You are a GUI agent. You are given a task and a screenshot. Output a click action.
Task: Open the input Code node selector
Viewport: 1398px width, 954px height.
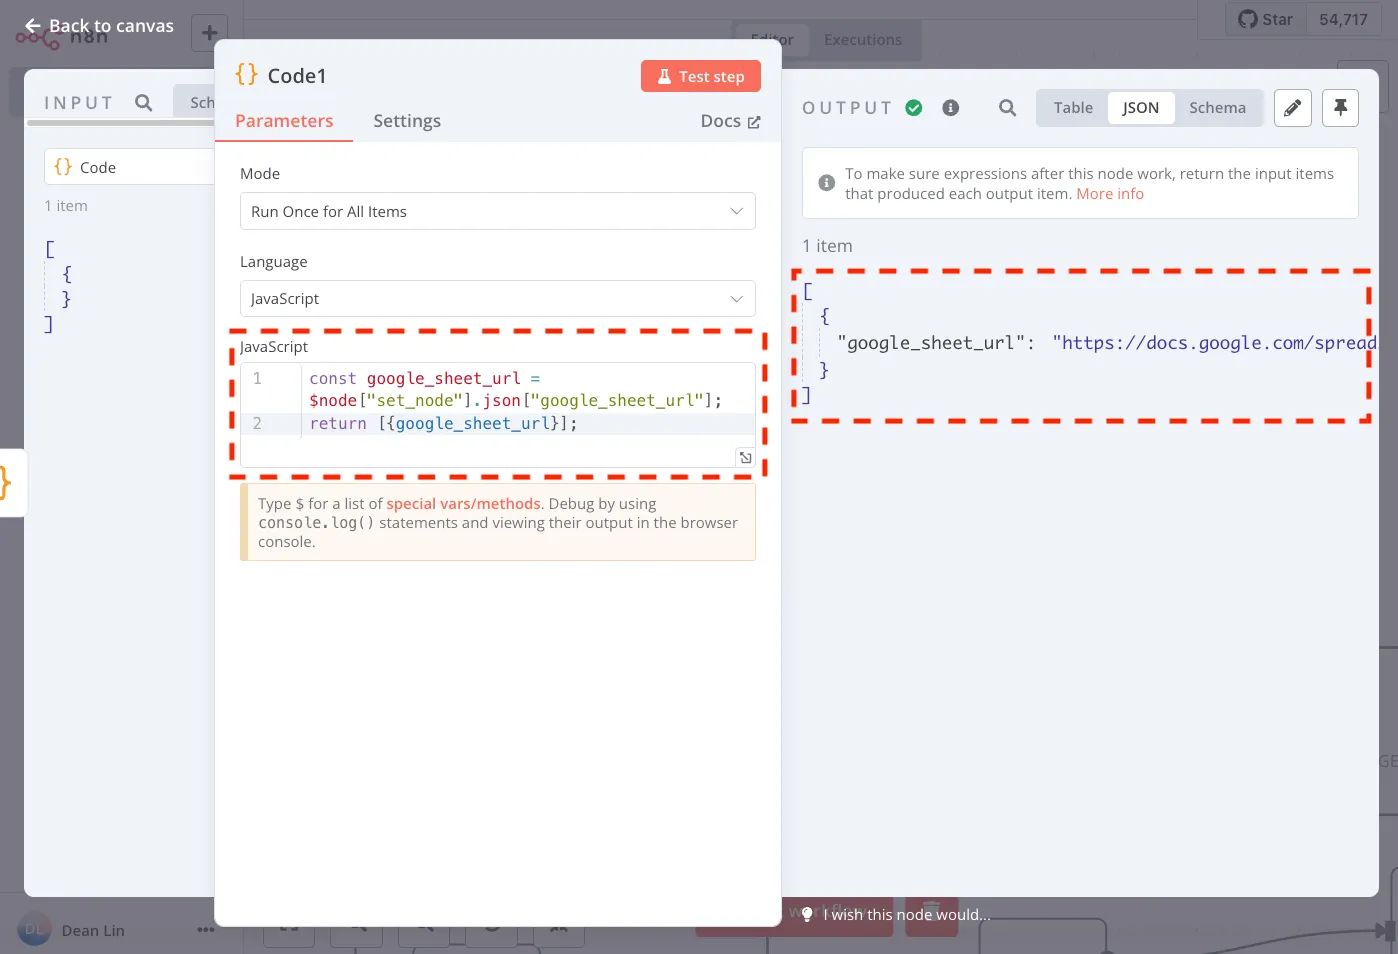pyautogui.click(x=130, y=167)
